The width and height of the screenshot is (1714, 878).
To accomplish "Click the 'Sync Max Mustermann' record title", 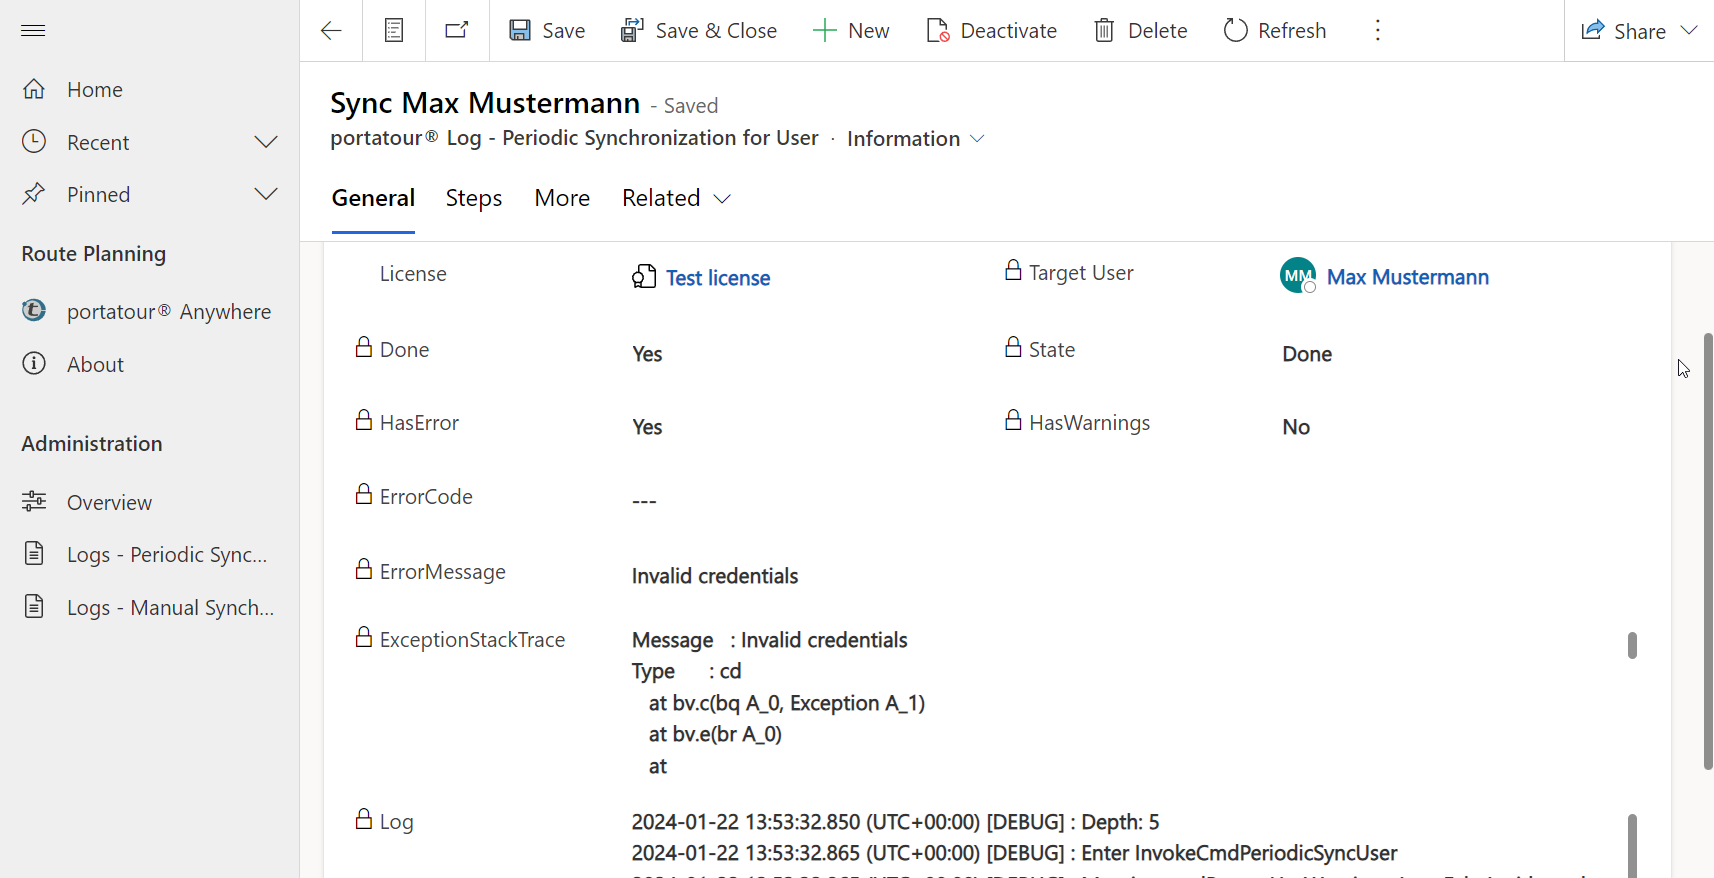I will tap(485, 103).
